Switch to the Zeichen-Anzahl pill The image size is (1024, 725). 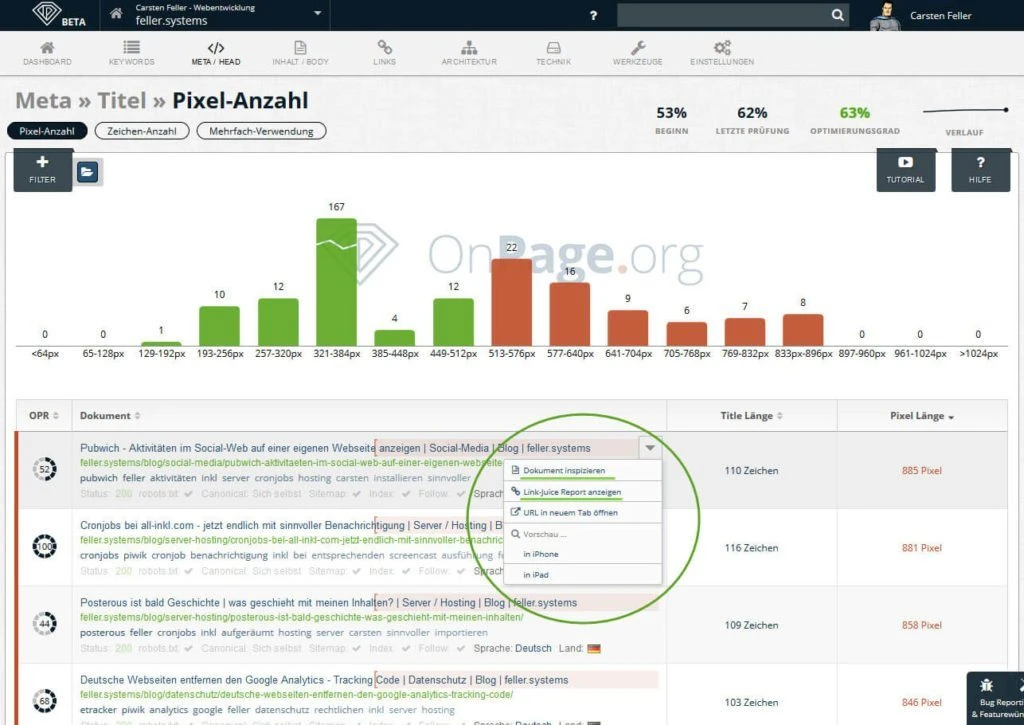click(x=142, y=131)
